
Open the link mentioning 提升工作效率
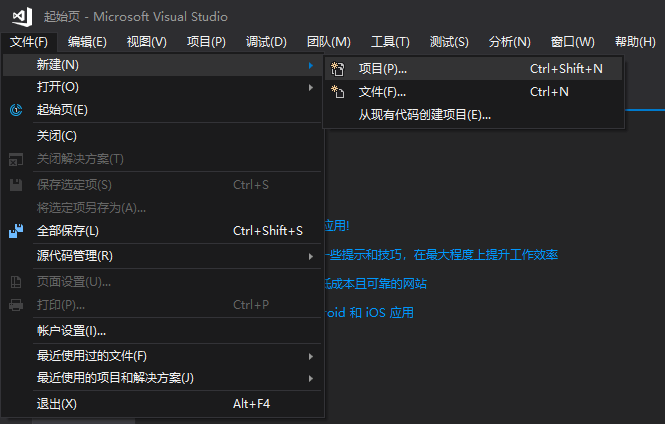point(441,255)
